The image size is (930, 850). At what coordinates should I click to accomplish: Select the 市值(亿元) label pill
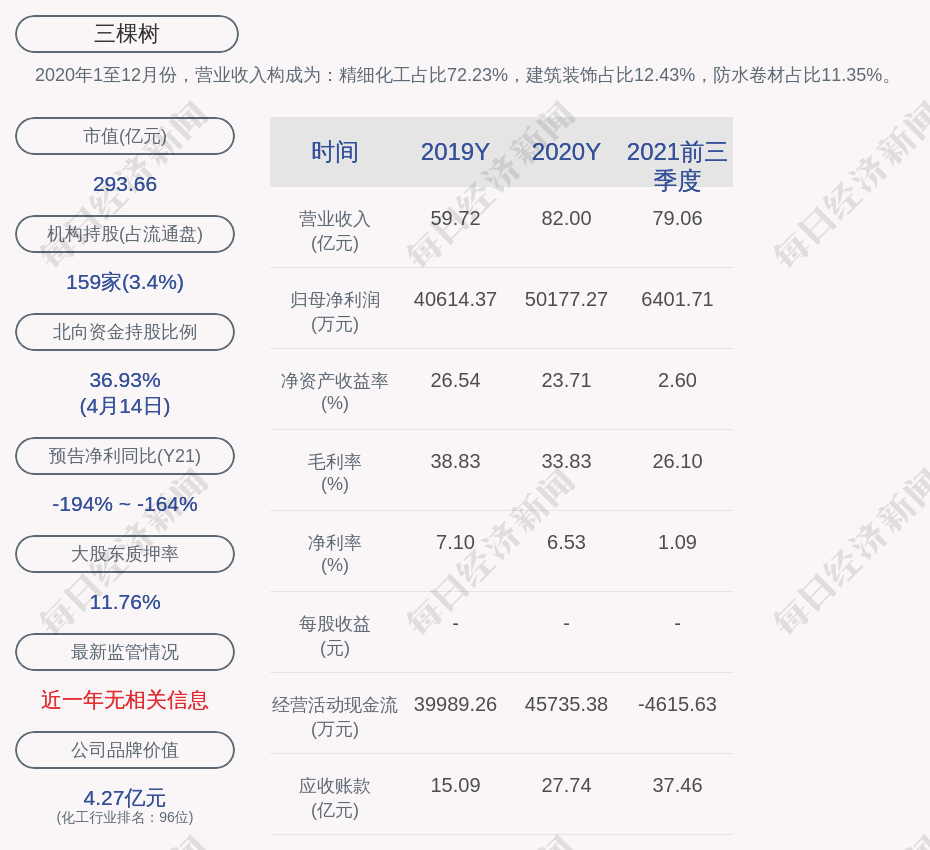[x=125, y=136]
